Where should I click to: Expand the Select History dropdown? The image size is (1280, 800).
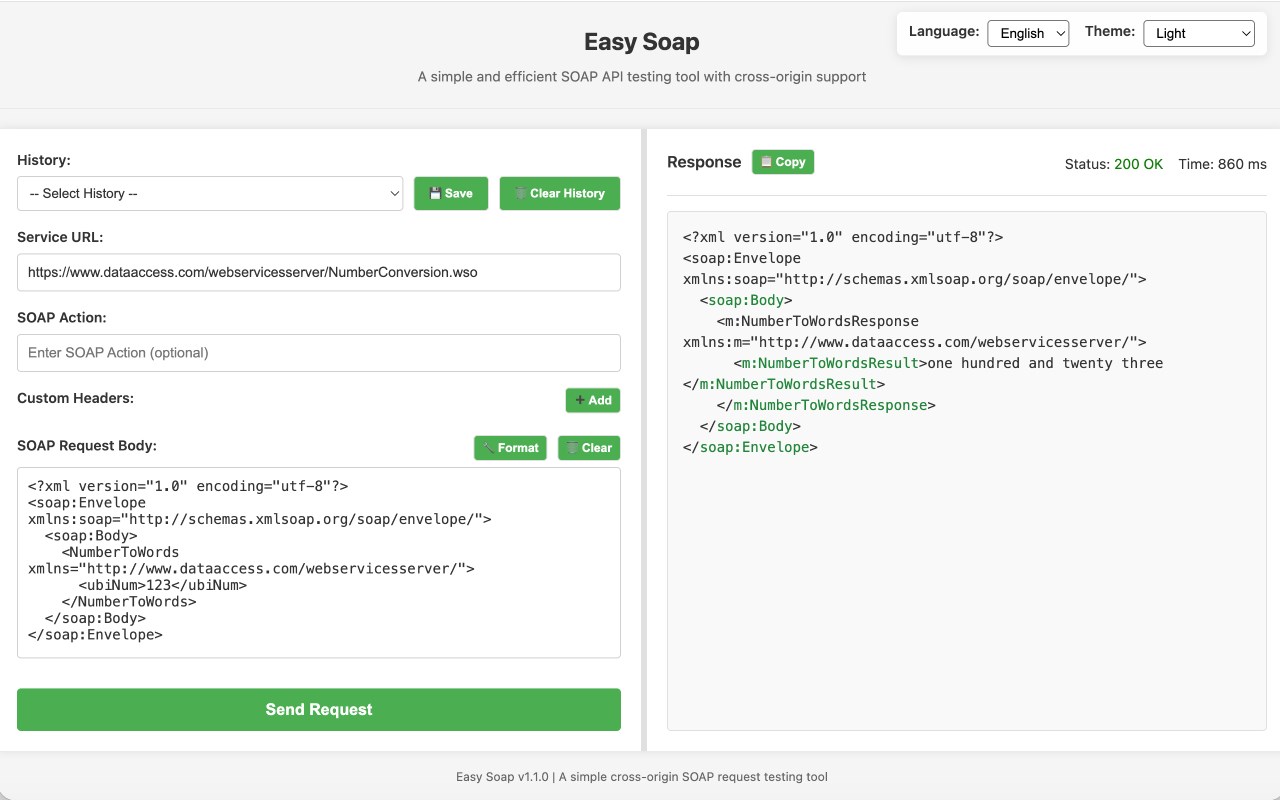click(x=210, y=193)
